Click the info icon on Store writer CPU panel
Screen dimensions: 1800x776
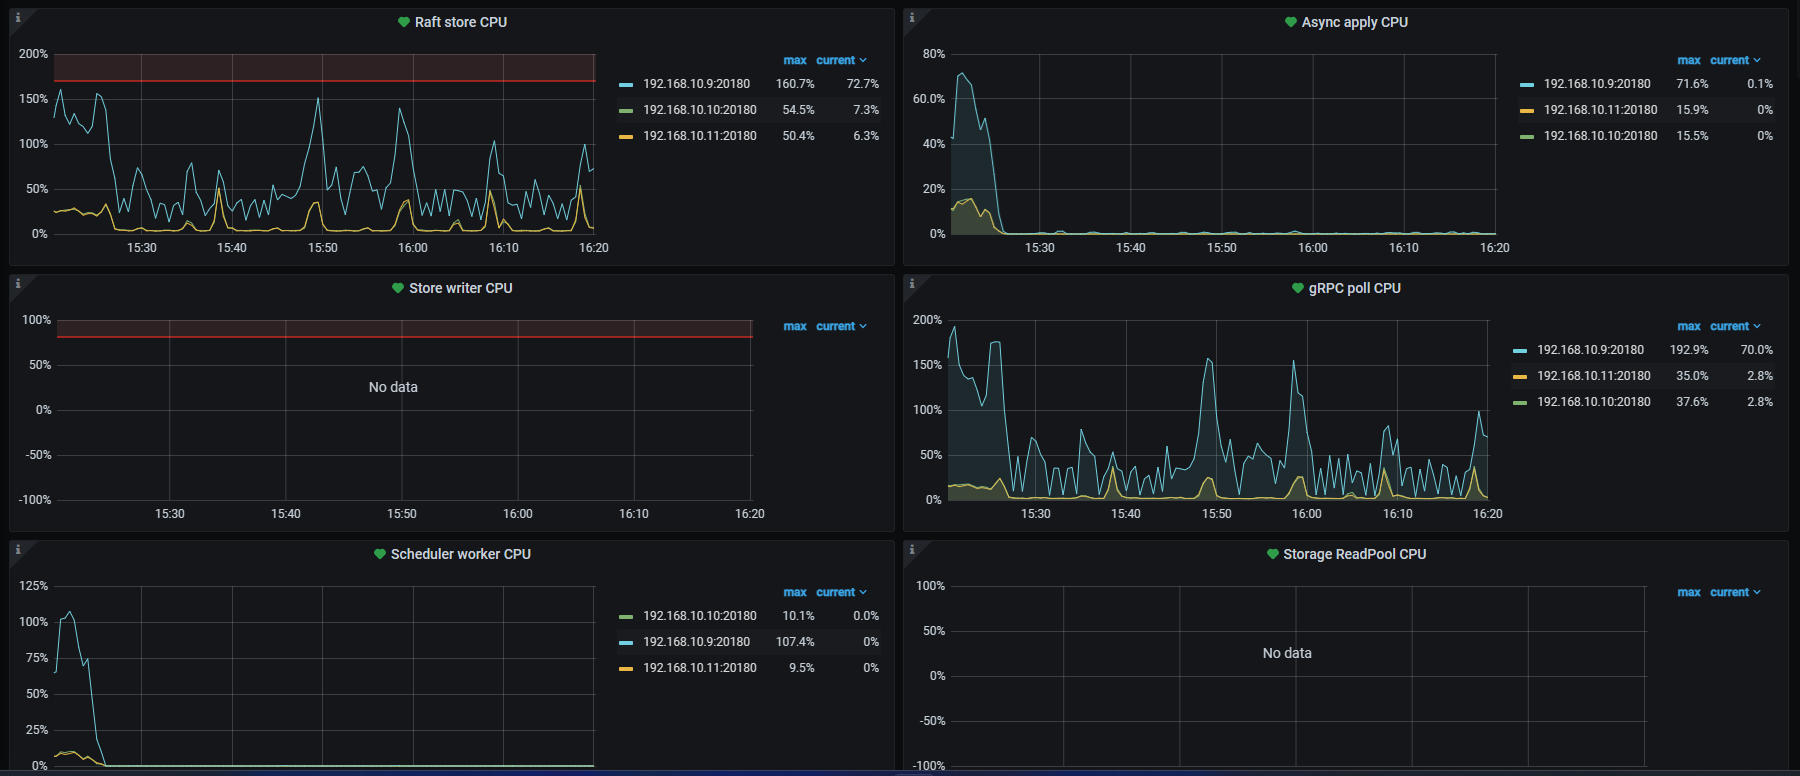18,284
